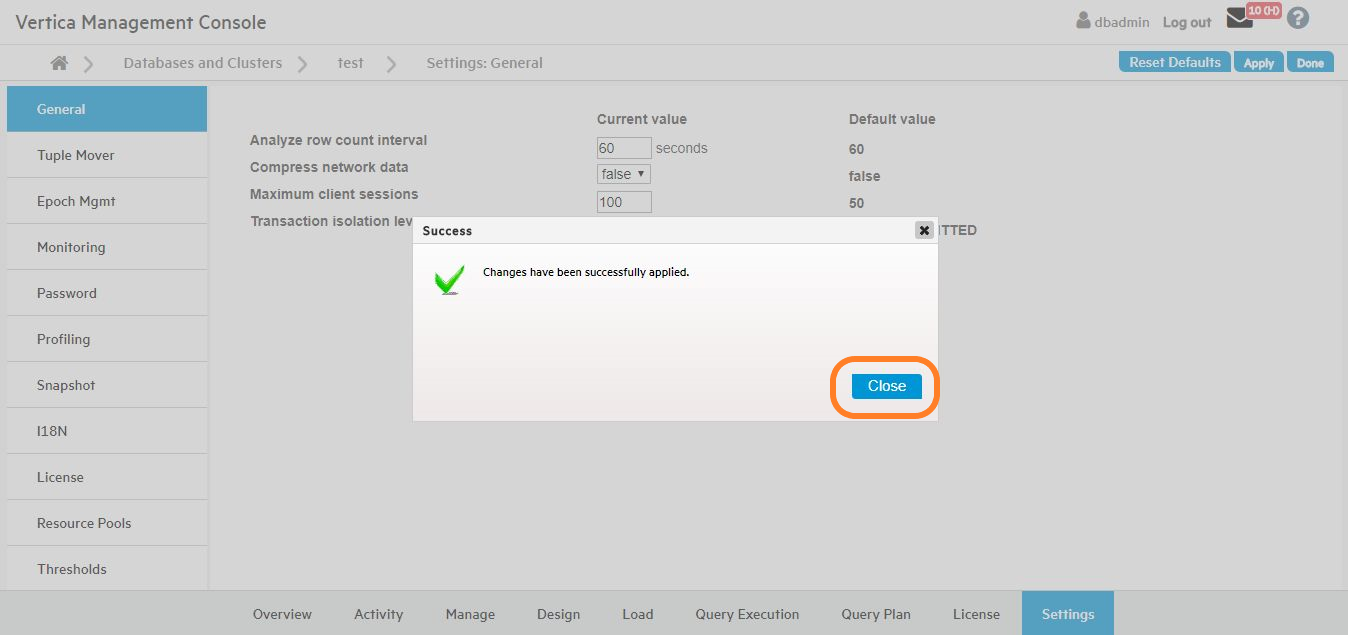Select Epoch Mgmt in sidebar
The image size is (1348, 635).
click(76, 201)
